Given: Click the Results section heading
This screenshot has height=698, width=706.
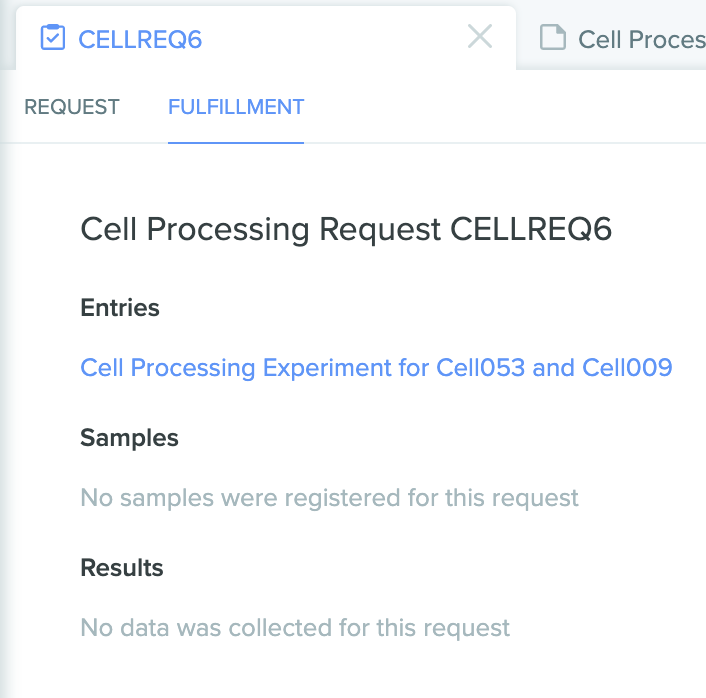Looking at the screenshot, I should coord(122,567).
